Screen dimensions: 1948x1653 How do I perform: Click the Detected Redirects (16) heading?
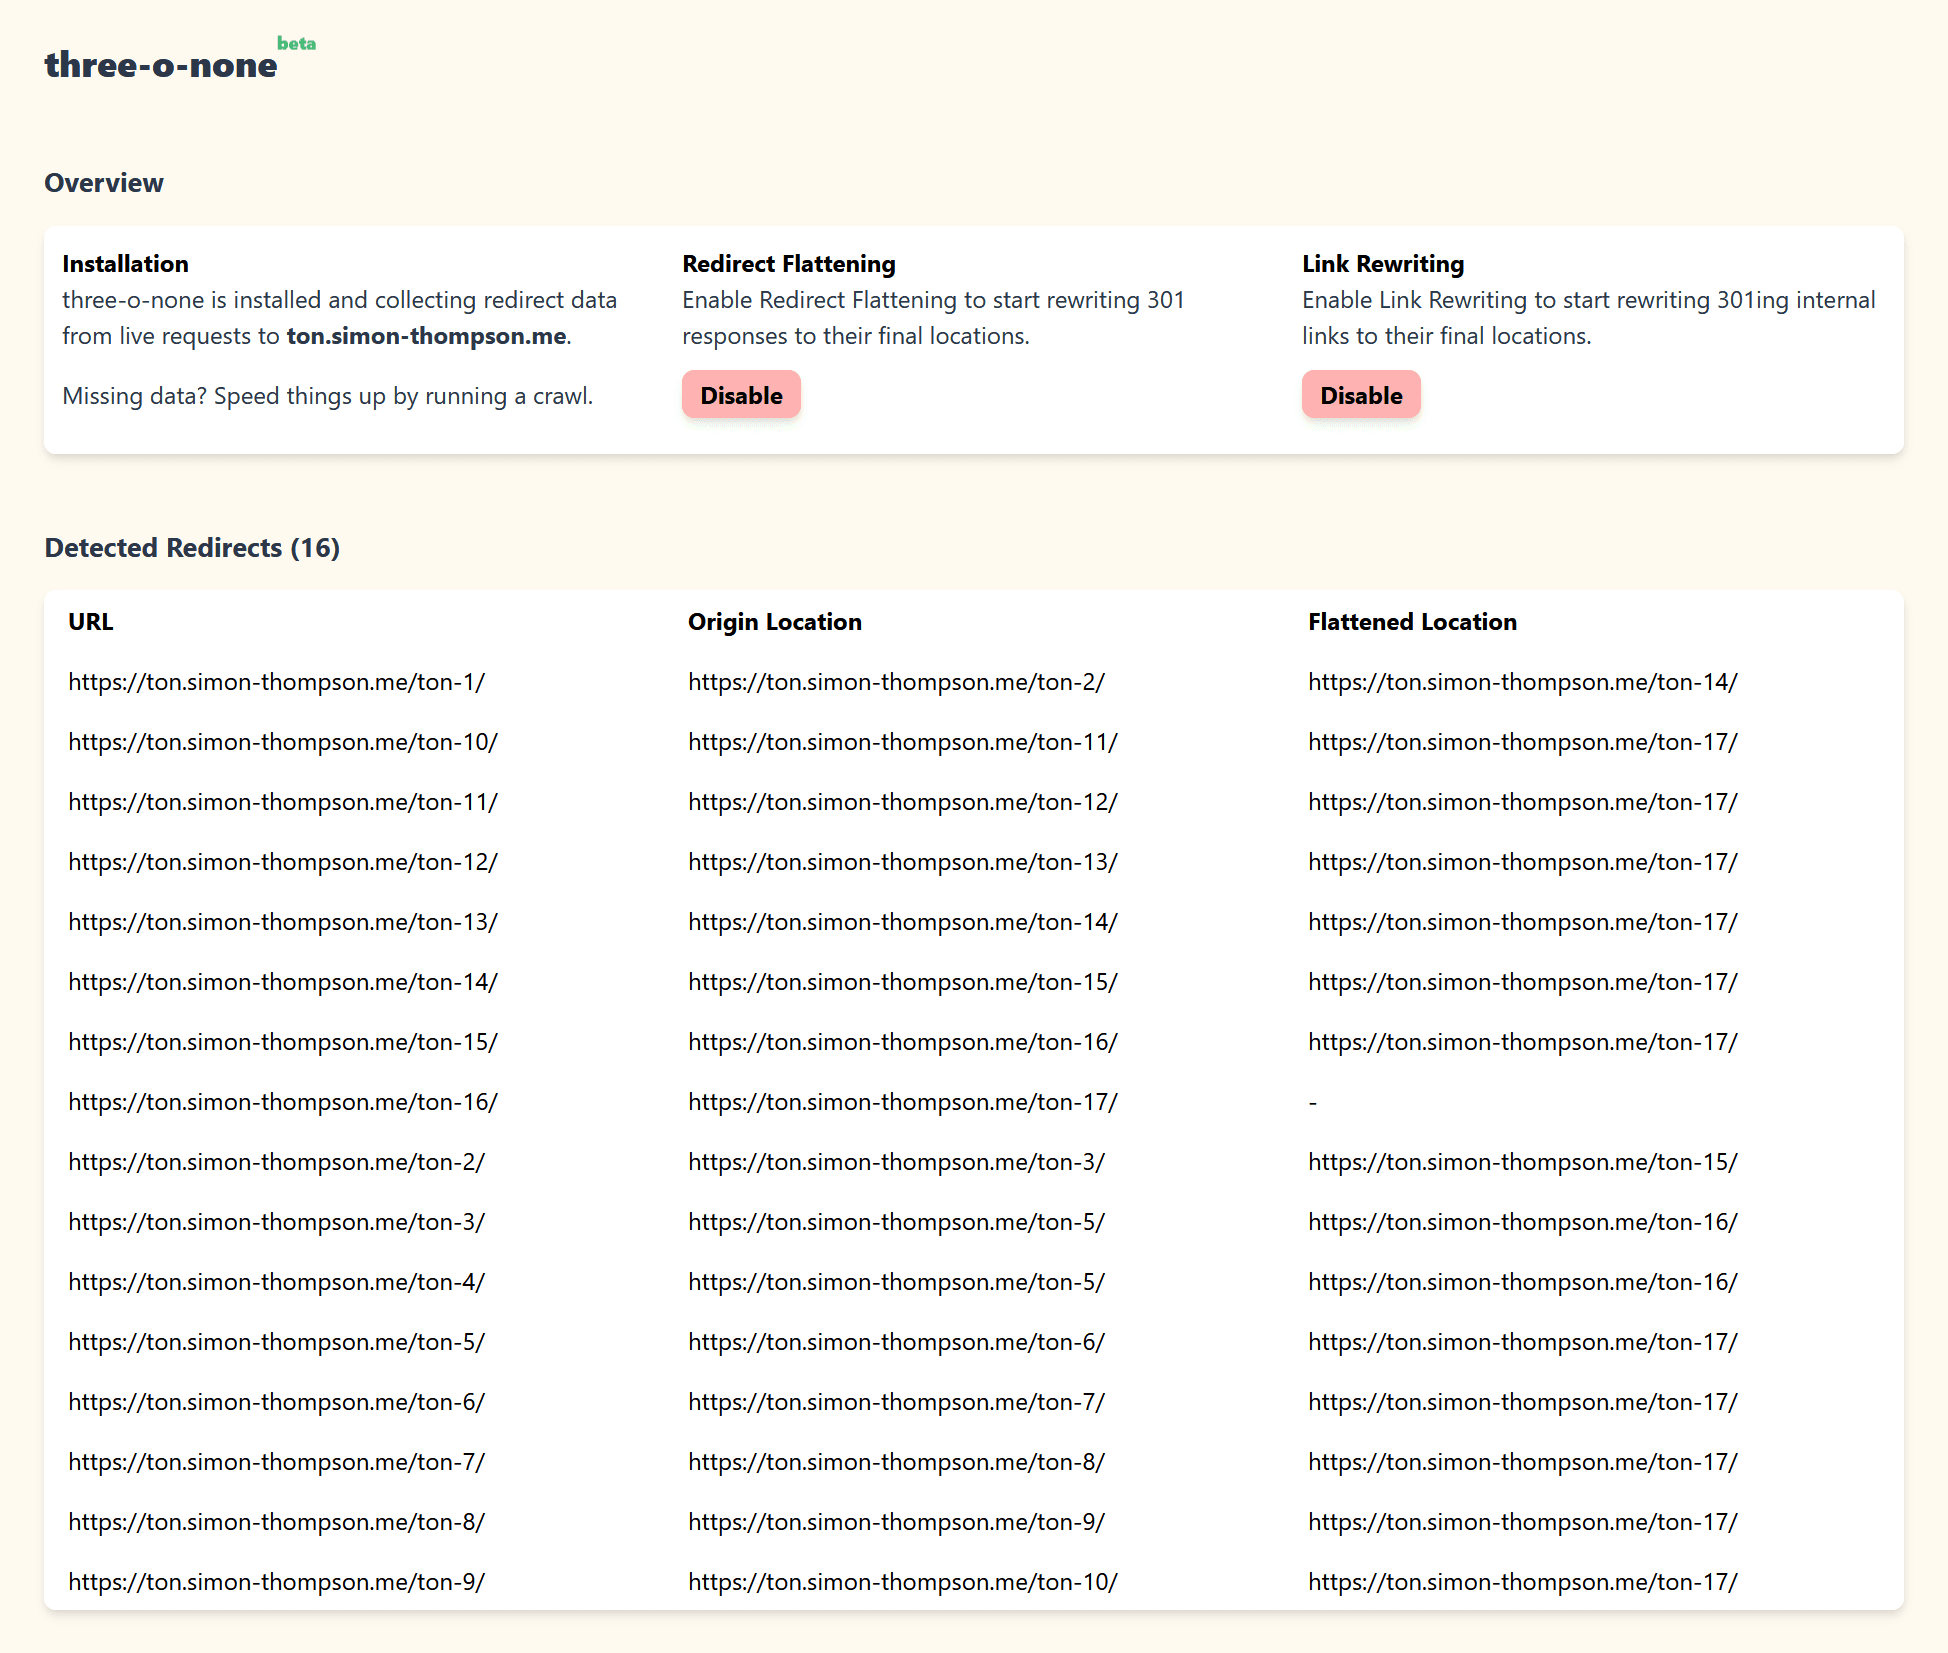click(x=192, y=548)
